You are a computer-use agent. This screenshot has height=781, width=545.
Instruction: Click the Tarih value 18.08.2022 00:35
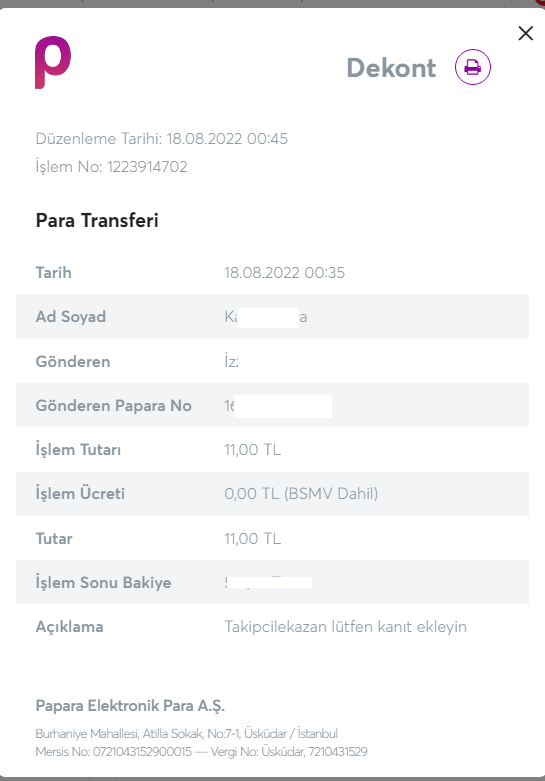tap(284, 272)
